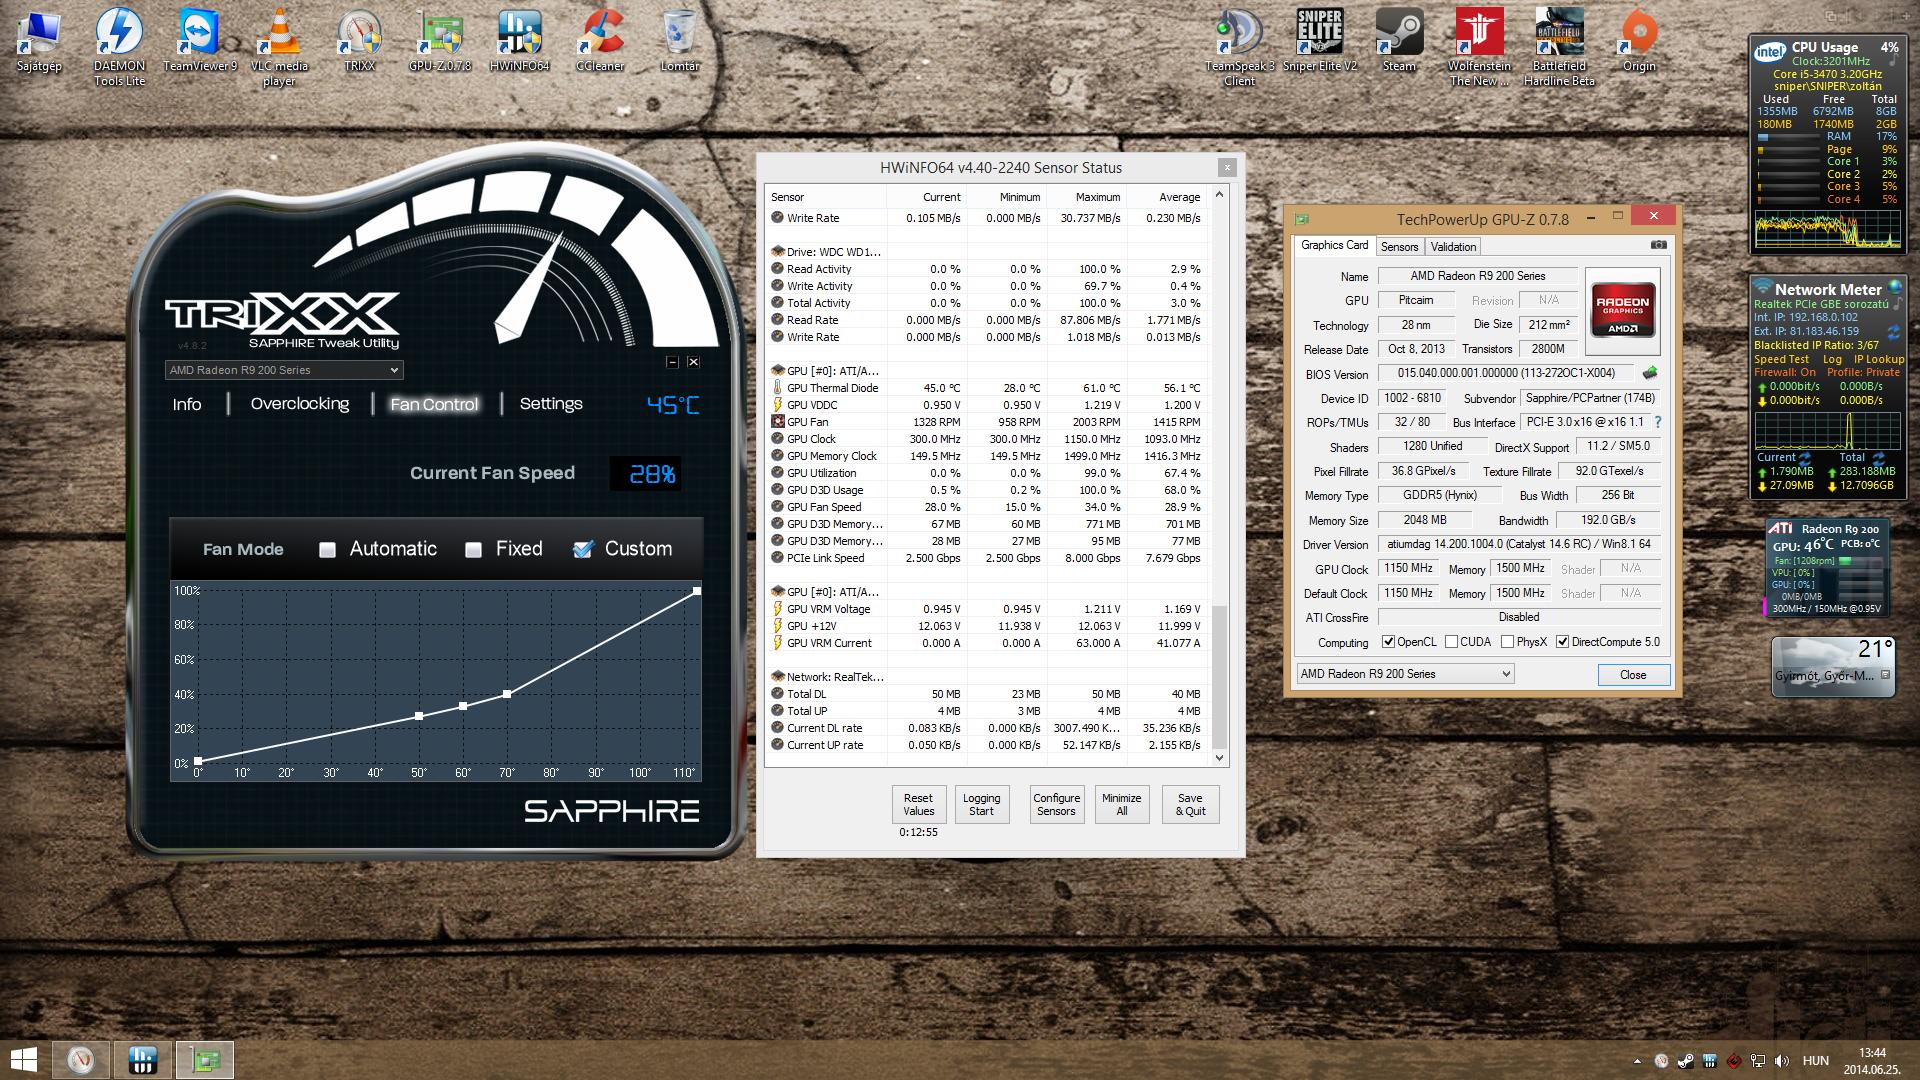Click the BIOS save chip icon
Viewport: 1920px width, 1080px height.
[x=1650, y=373]
